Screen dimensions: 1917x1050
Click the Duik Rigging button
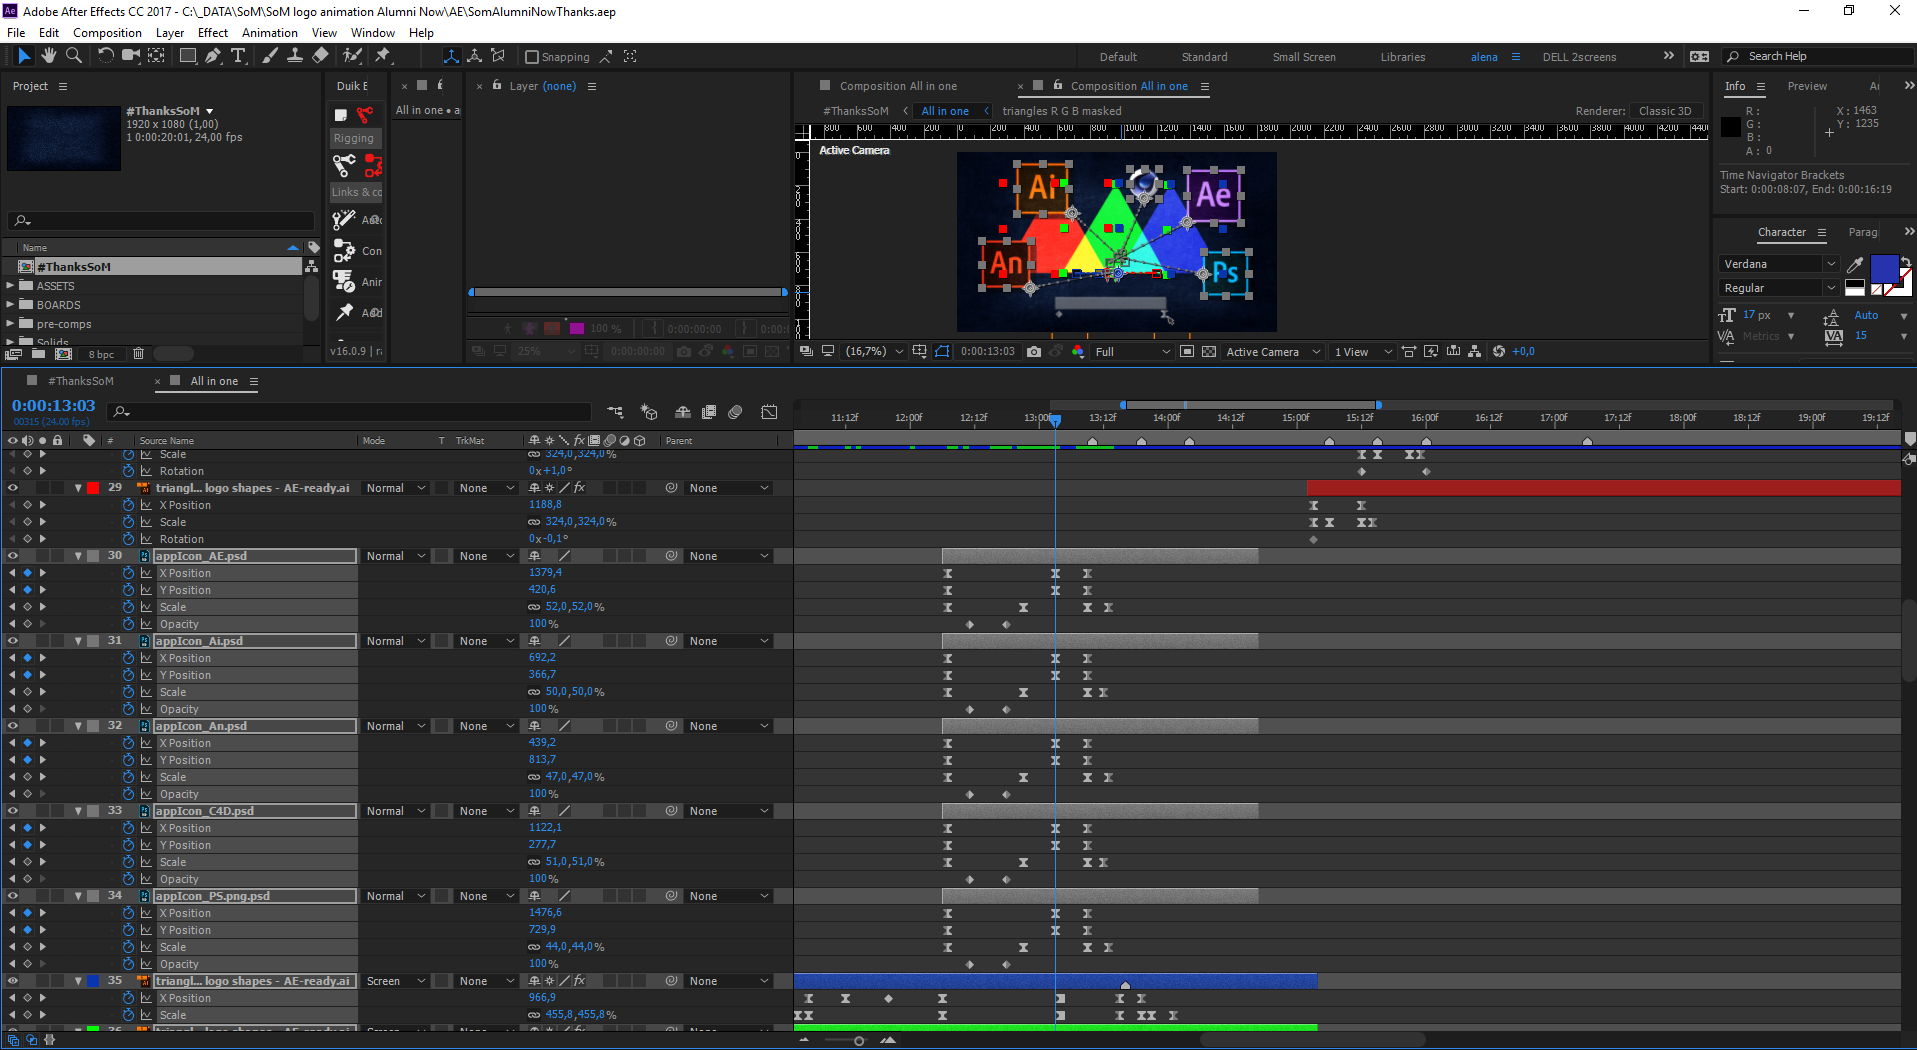(x=354, y=138)
